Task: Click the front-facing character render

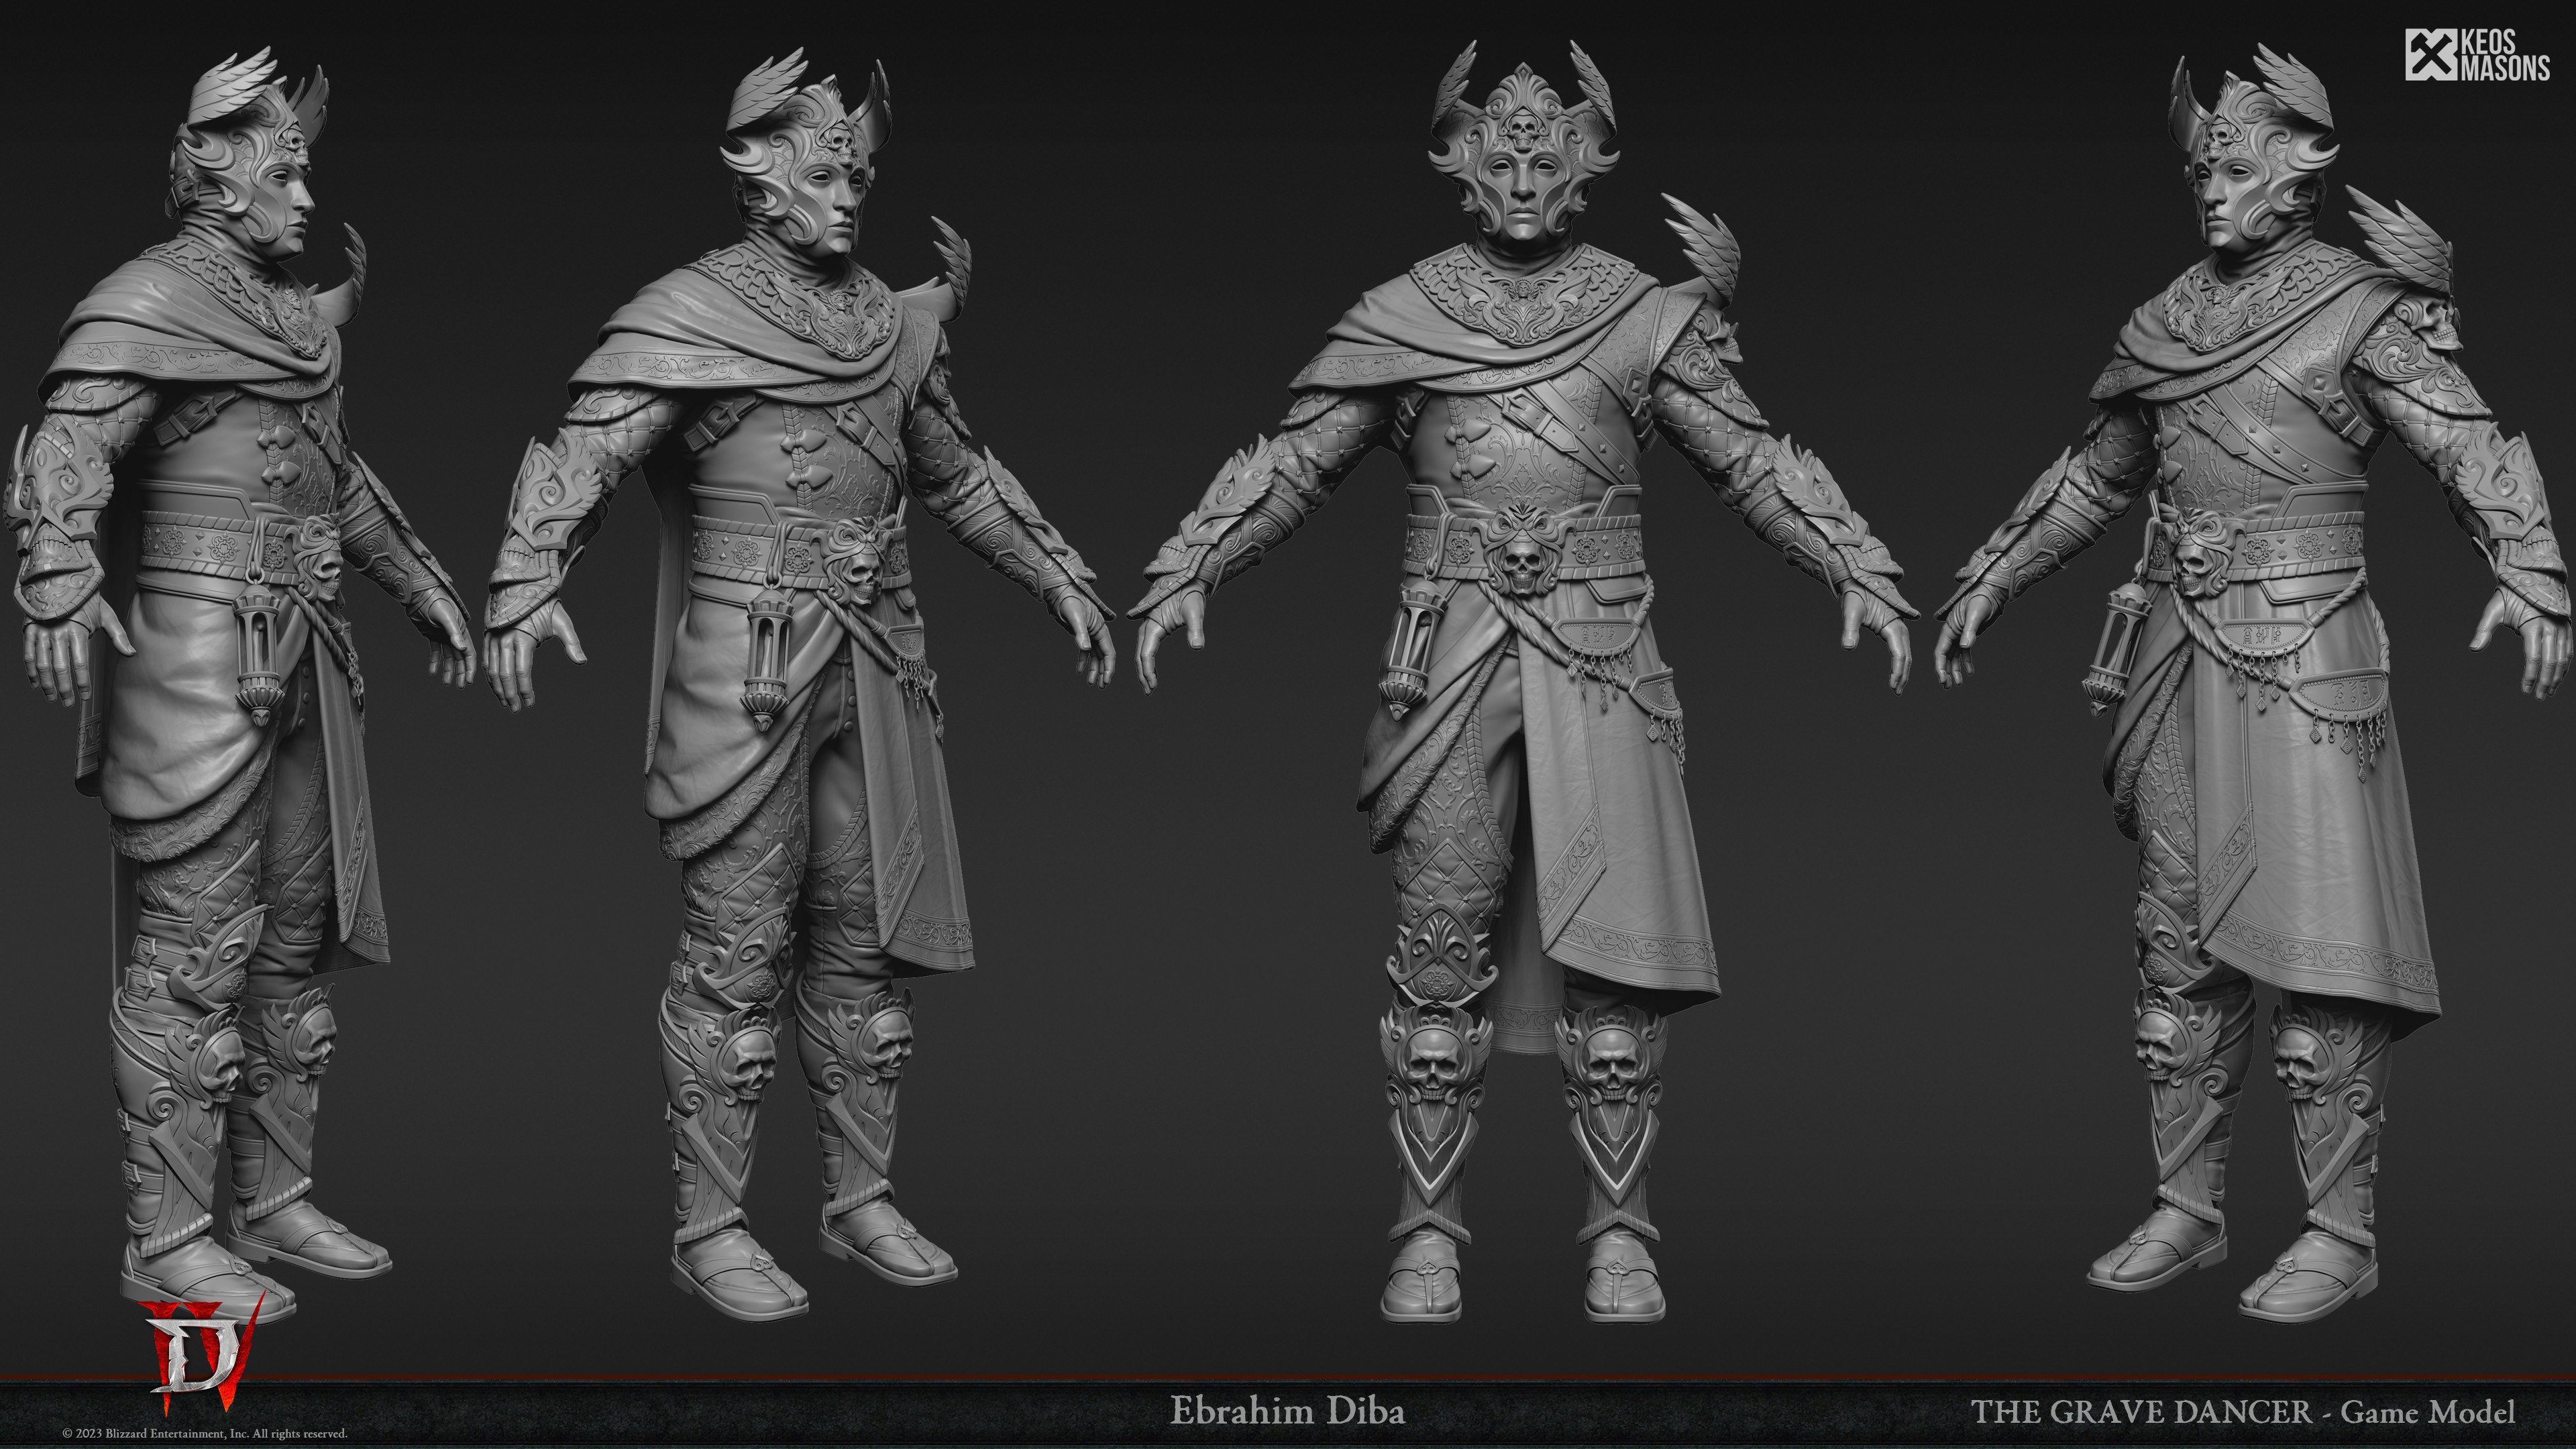Action: click(1523, 680)
